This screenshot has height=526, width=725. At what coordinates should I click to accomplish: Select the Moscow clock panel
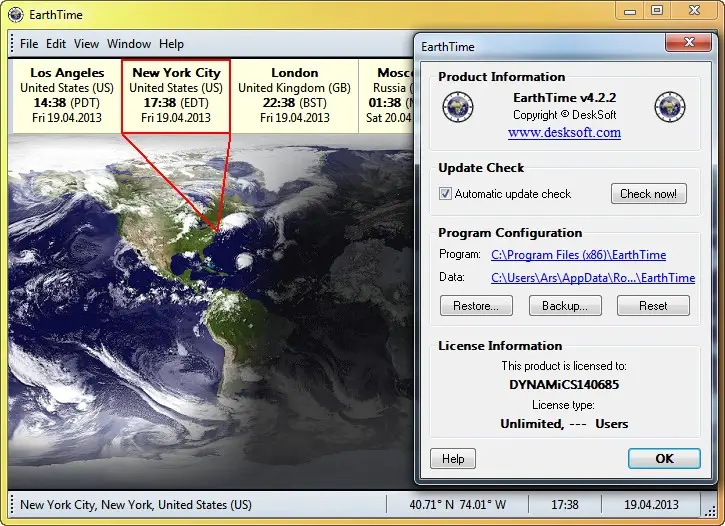(387, 96)
